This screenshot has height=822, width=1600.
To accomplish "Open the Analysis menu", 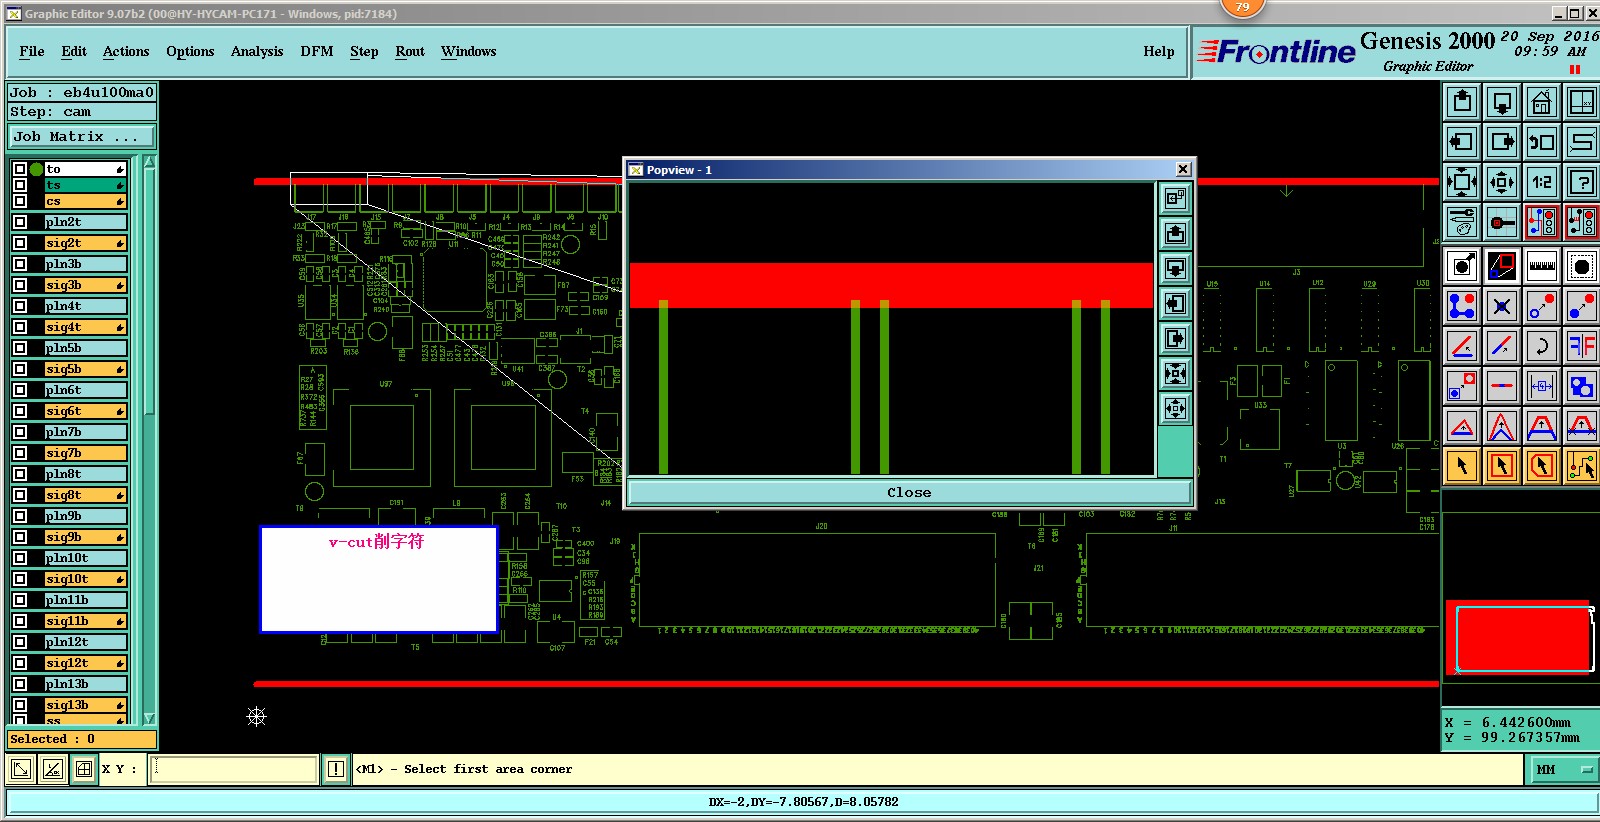I will [x=256, y=52].
